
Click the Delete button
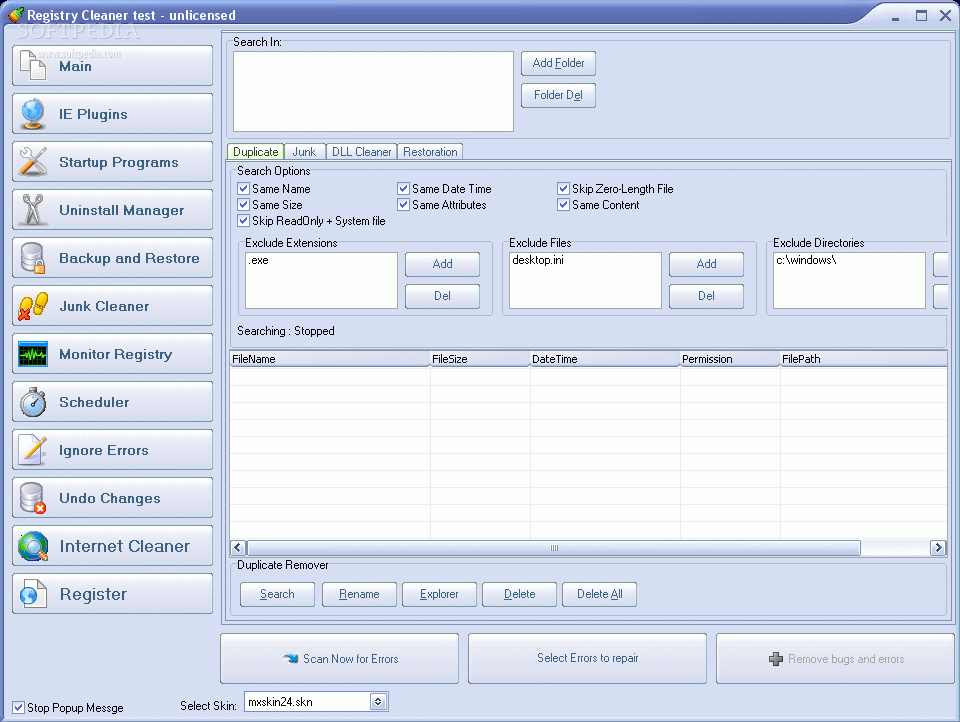520,594
